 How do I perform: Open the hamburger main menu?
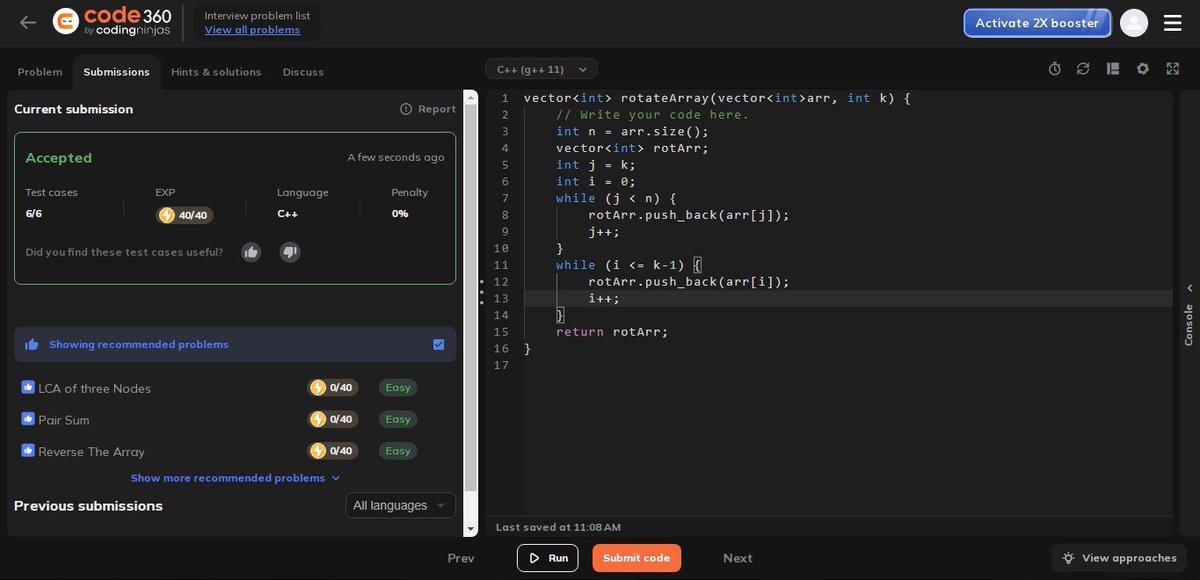point(1173,23)
